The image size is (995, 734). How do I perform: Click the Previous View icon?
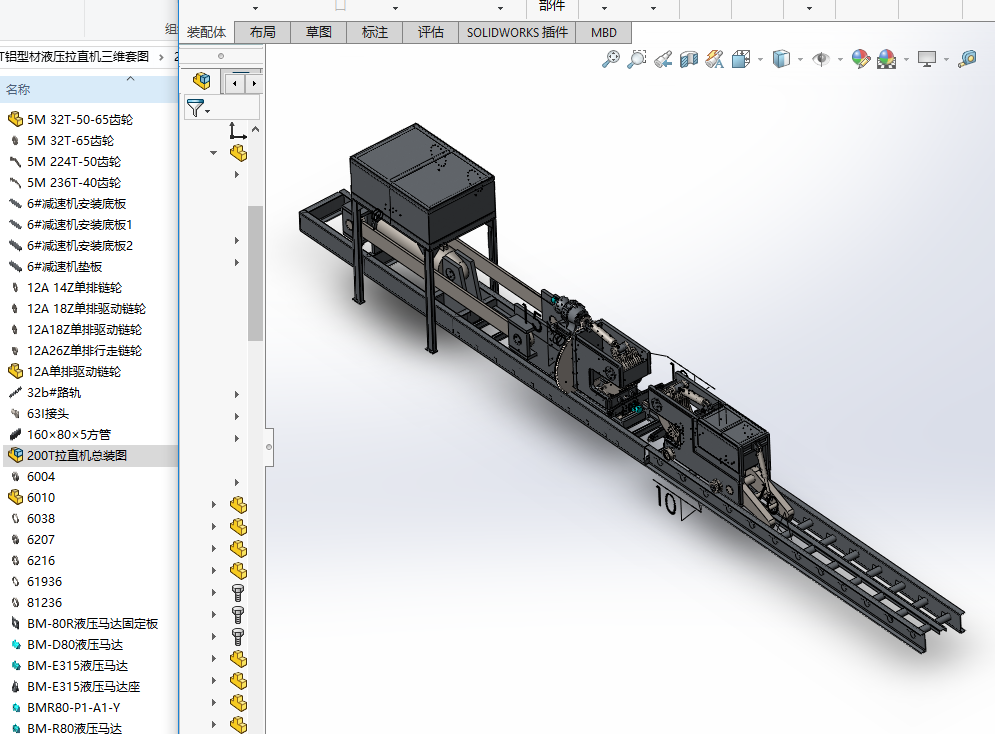click(x=662, y=60)
